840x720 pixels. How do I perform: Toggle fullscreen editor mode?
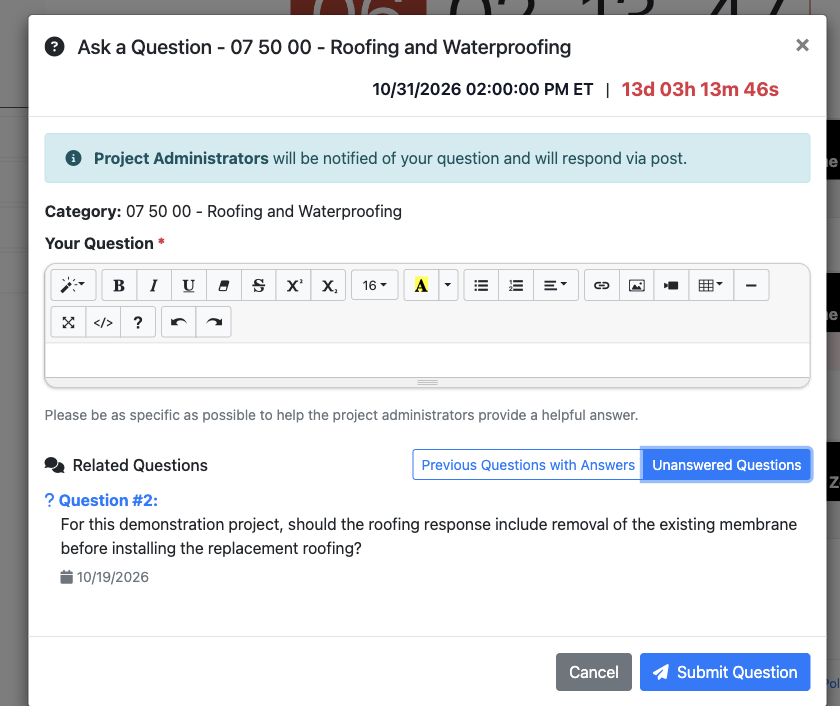click(x=68, y=322)
